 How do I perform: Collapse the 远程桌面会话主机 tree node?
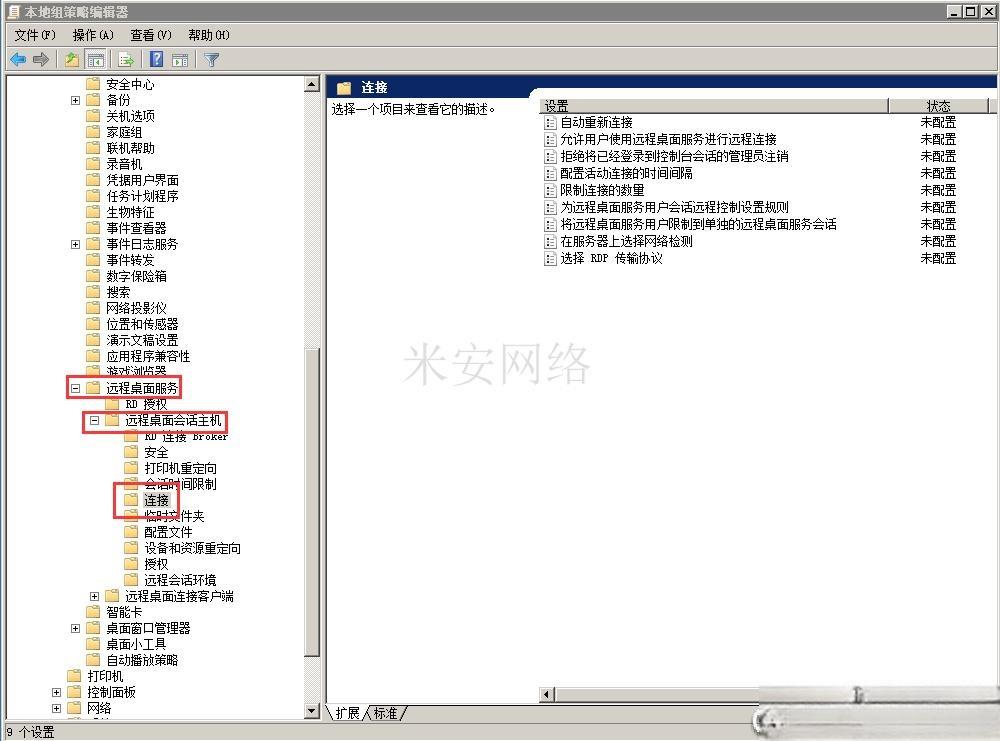(94, 420)
